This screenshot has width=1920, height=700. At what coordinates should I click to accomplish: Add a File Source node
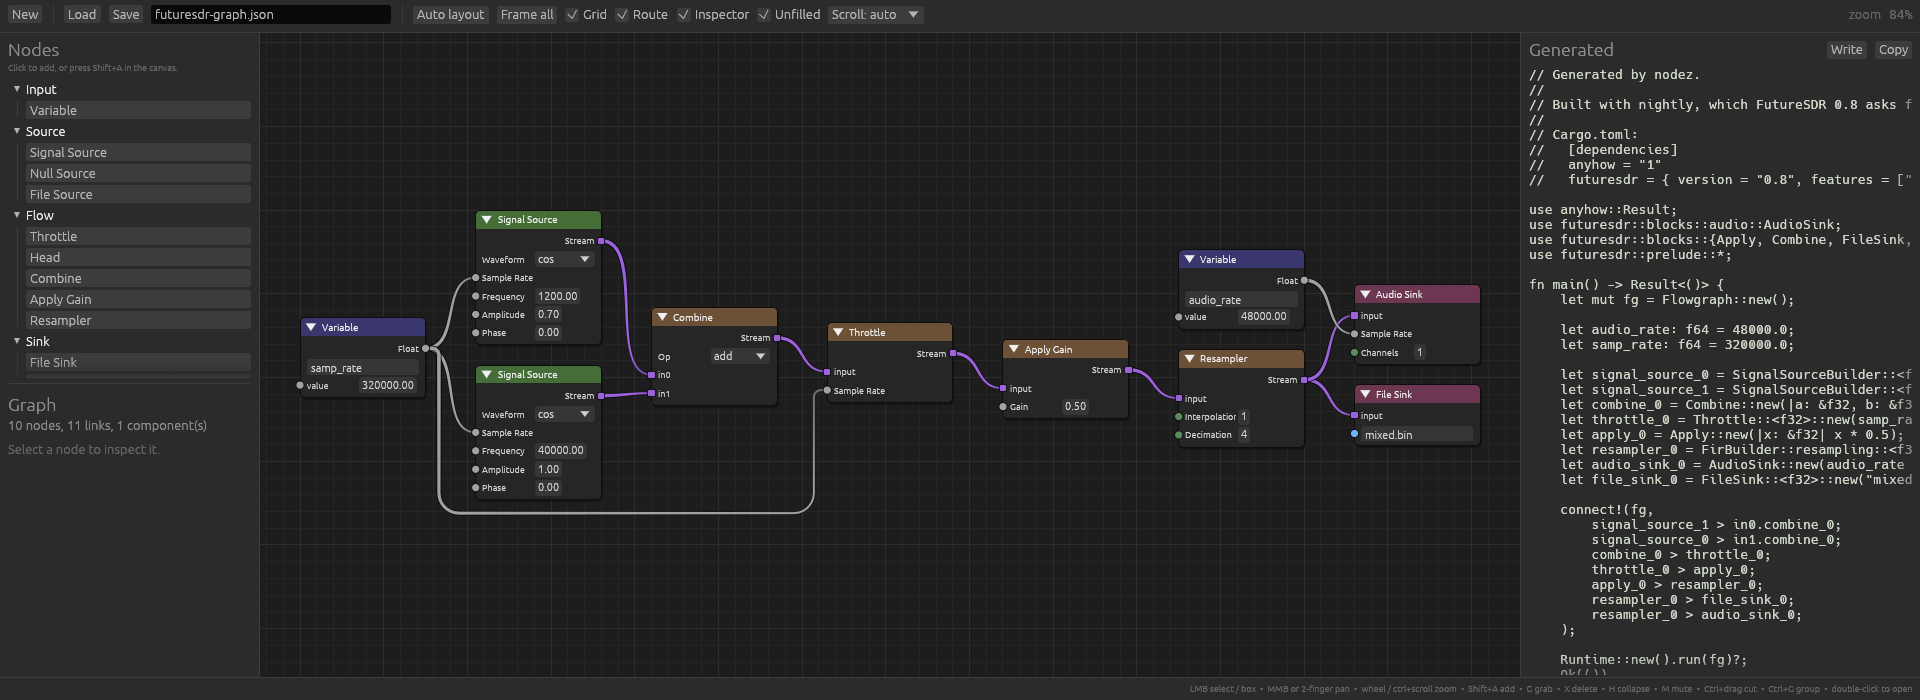138,194
